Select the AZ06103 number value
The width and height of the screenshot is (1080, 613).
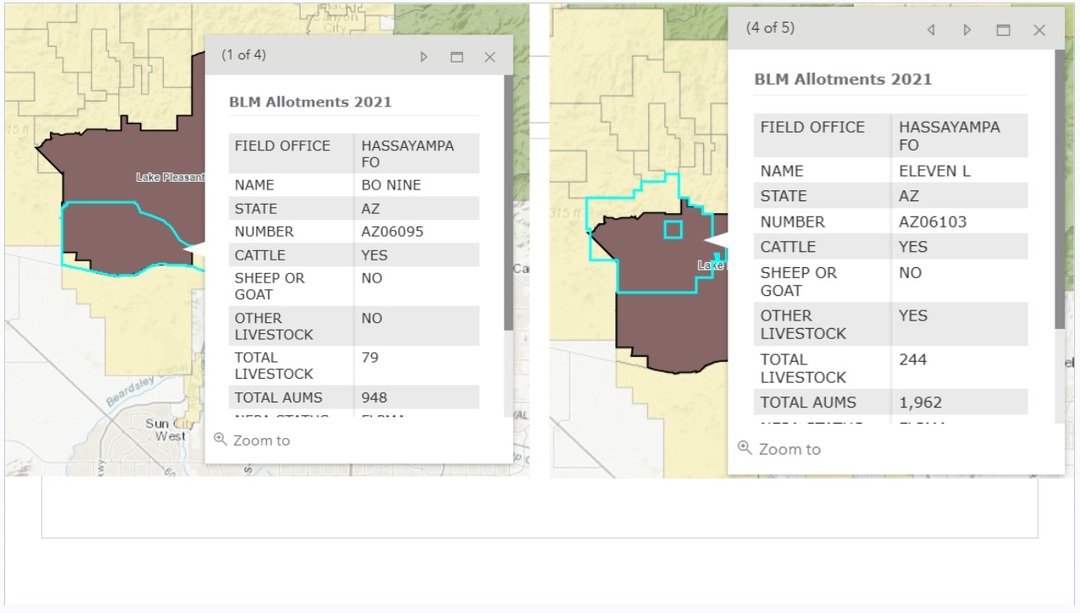click(932, 222)
